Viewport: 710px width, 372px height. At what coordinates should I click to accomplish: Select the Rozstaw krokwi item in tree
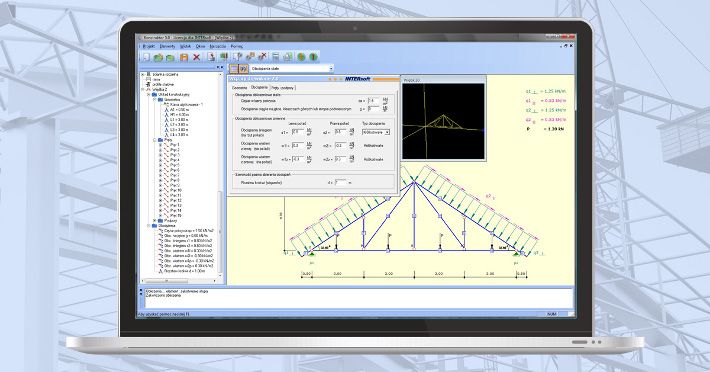(x=184, y=271)
